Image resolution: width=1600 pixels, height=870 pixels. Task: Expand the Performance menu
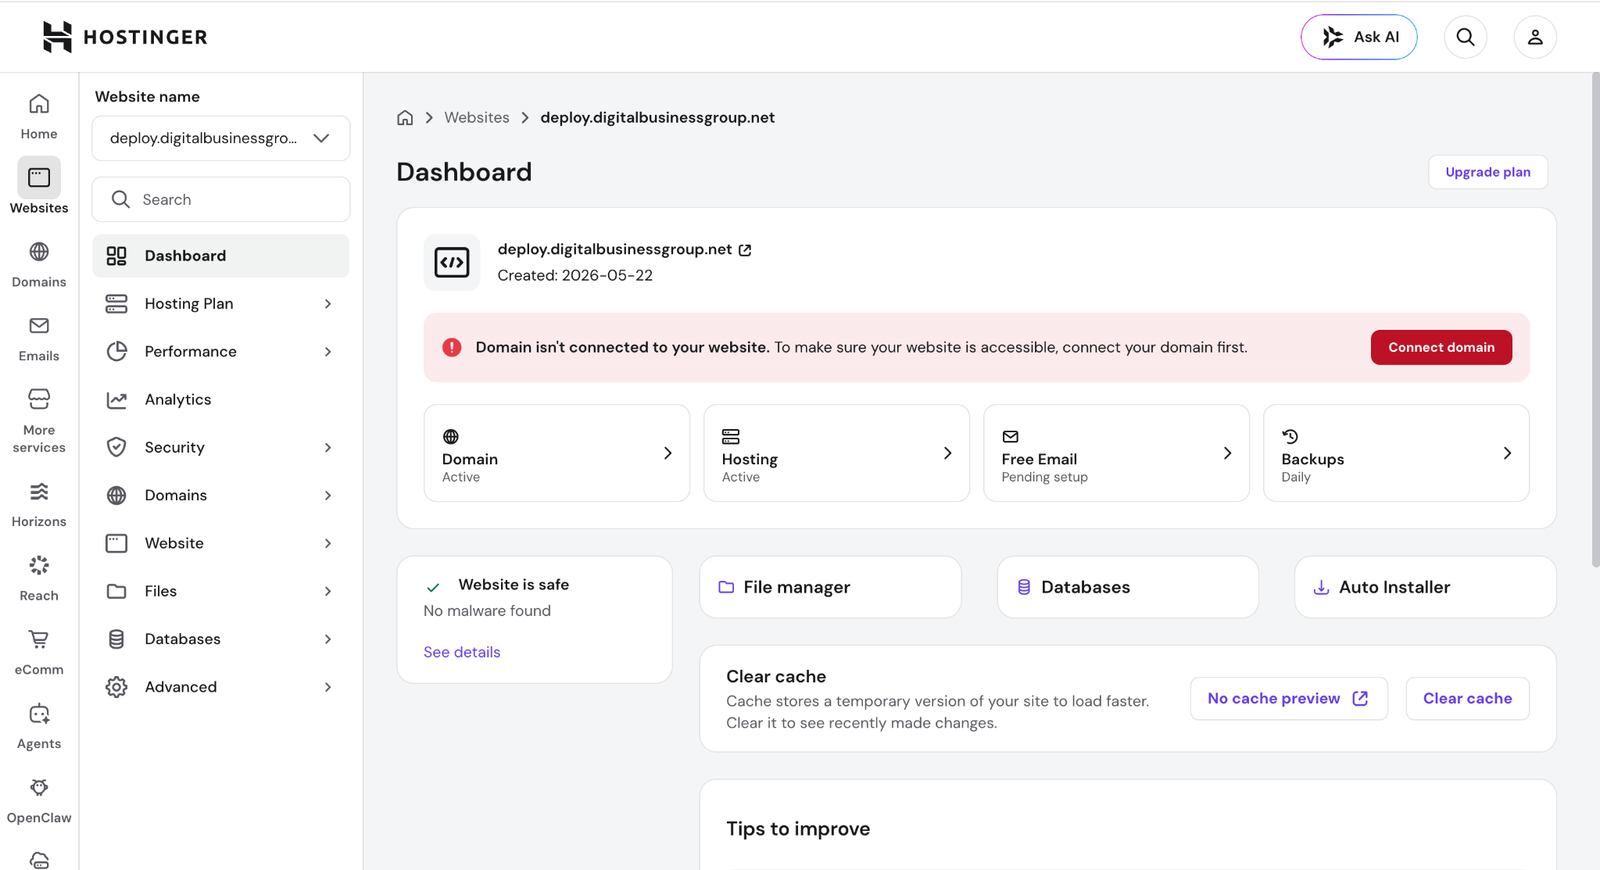(221, 352)
